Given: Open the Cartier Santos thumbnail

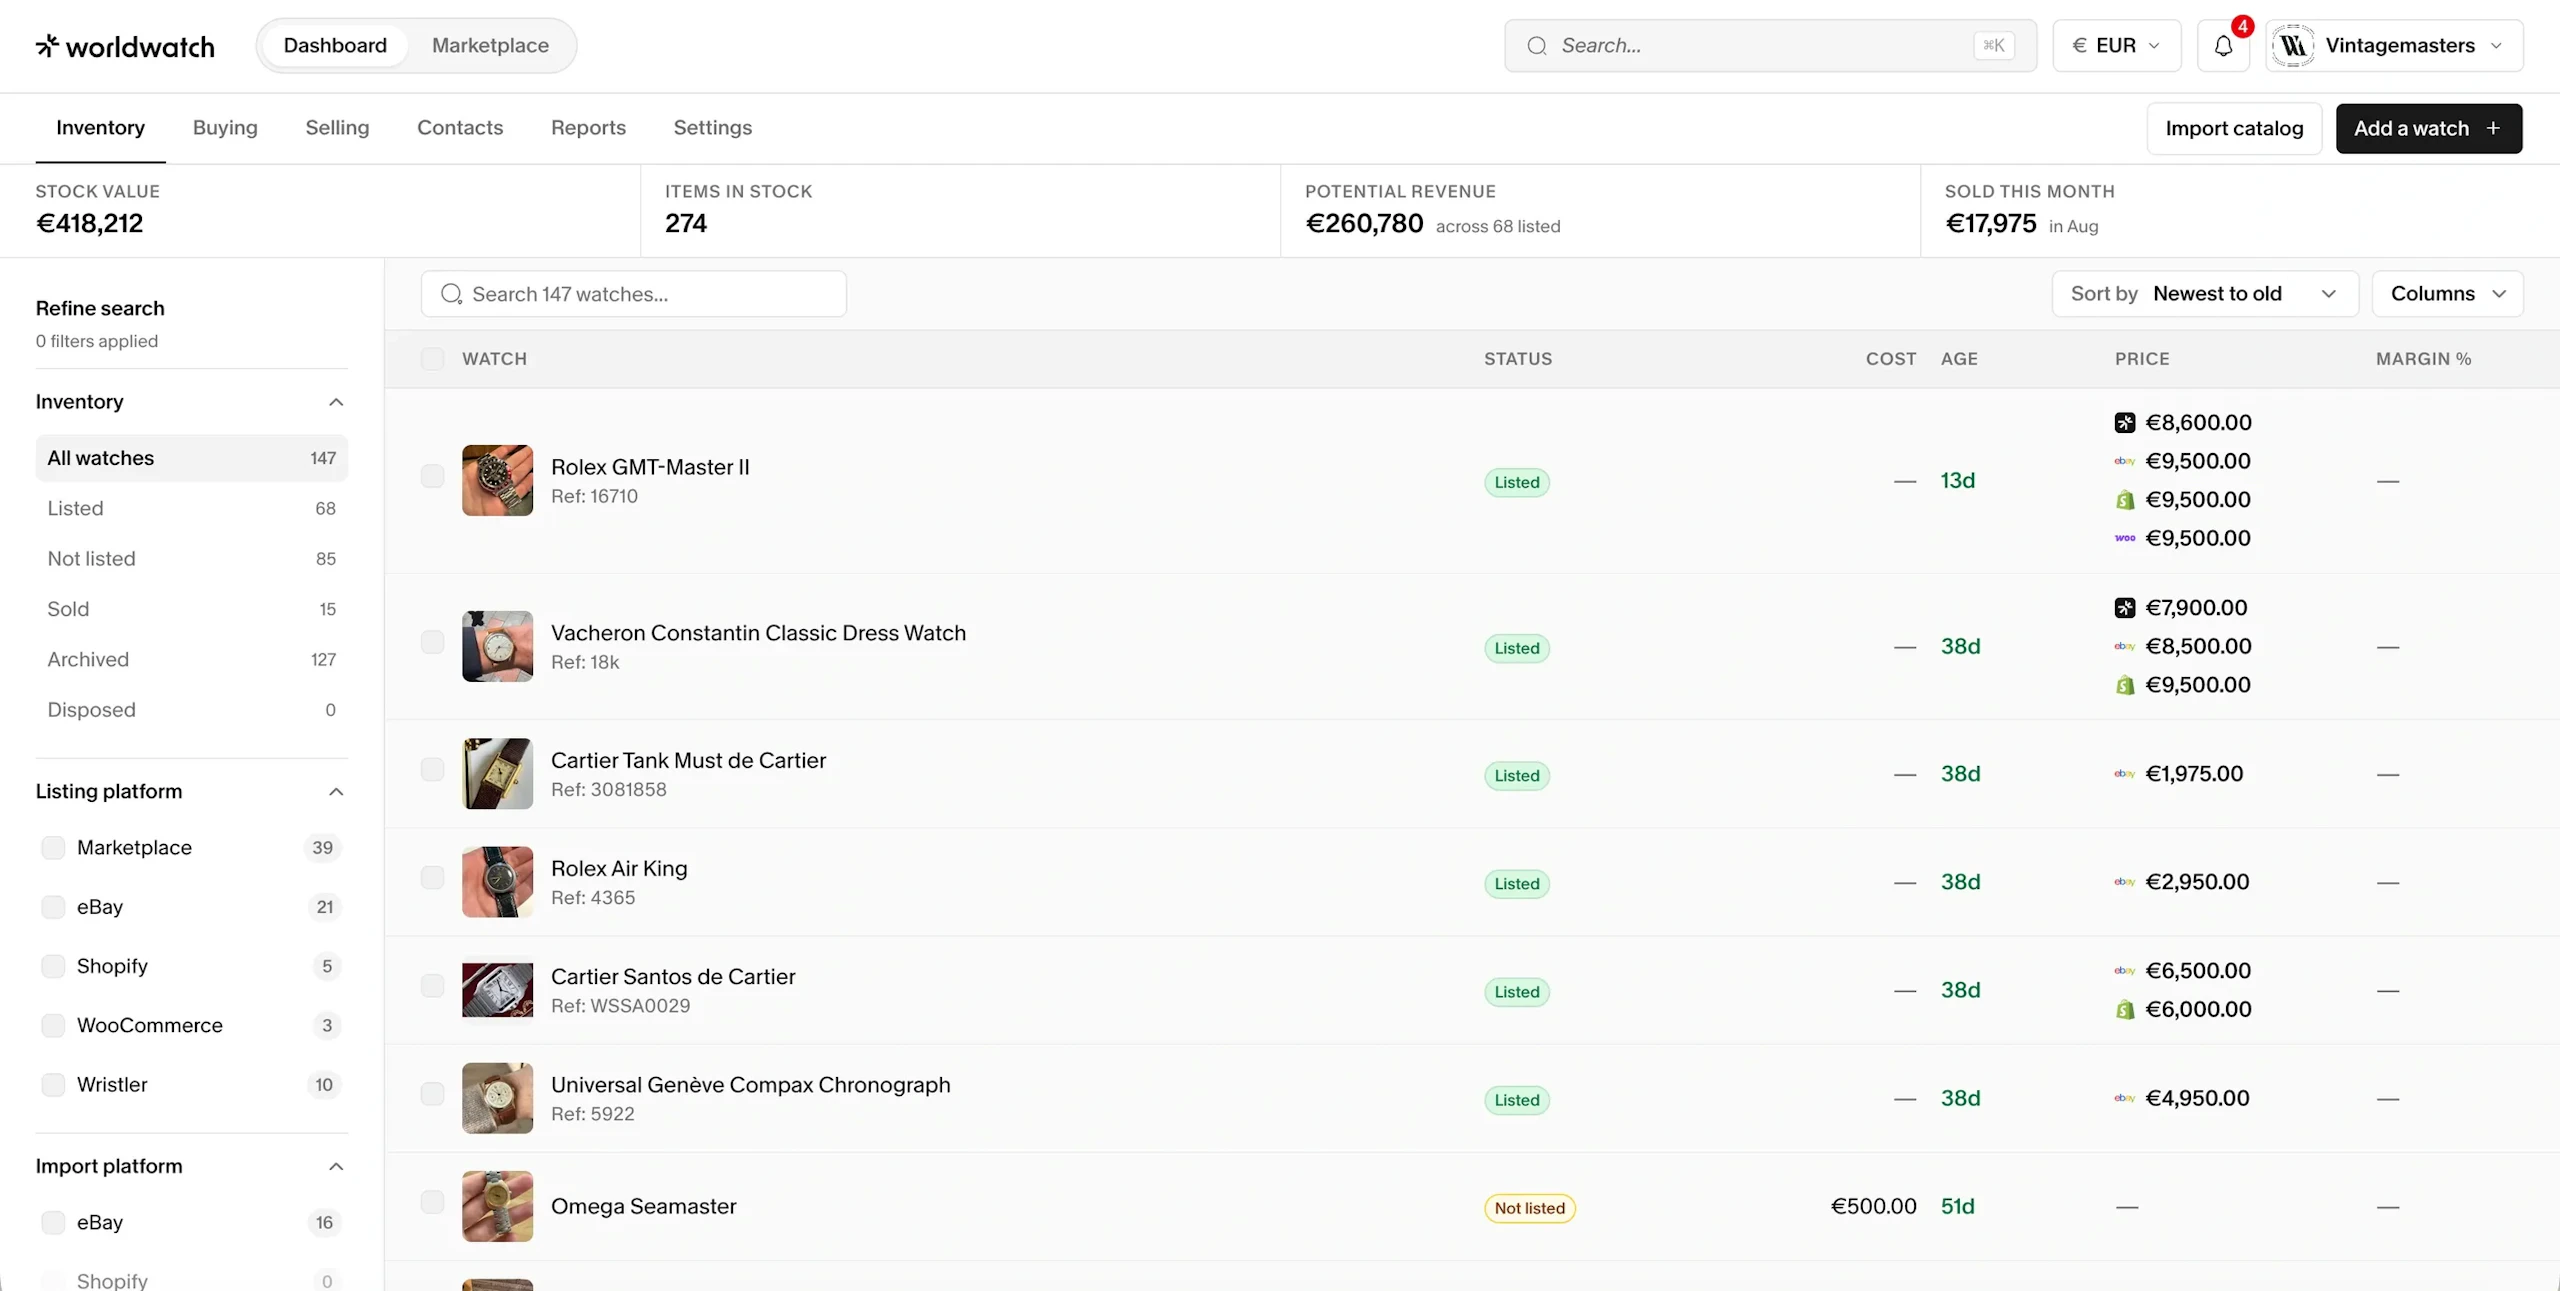Looking at the screenshot, I should pos(497,990).
